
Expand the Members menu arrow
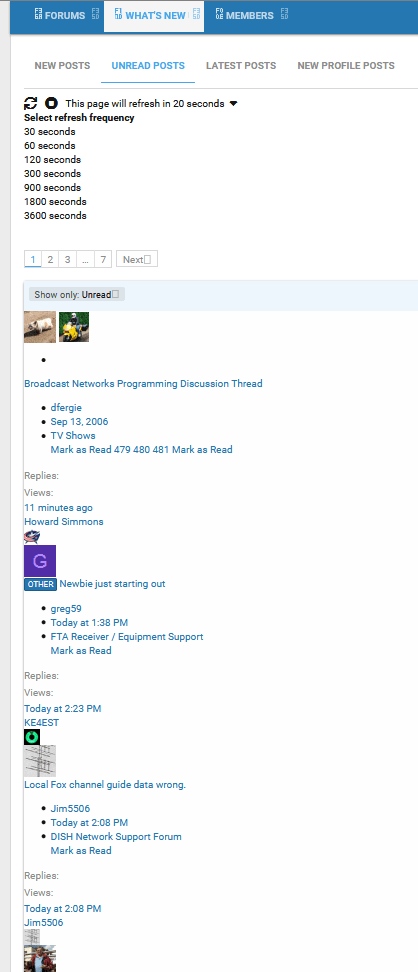coord(284,14)
